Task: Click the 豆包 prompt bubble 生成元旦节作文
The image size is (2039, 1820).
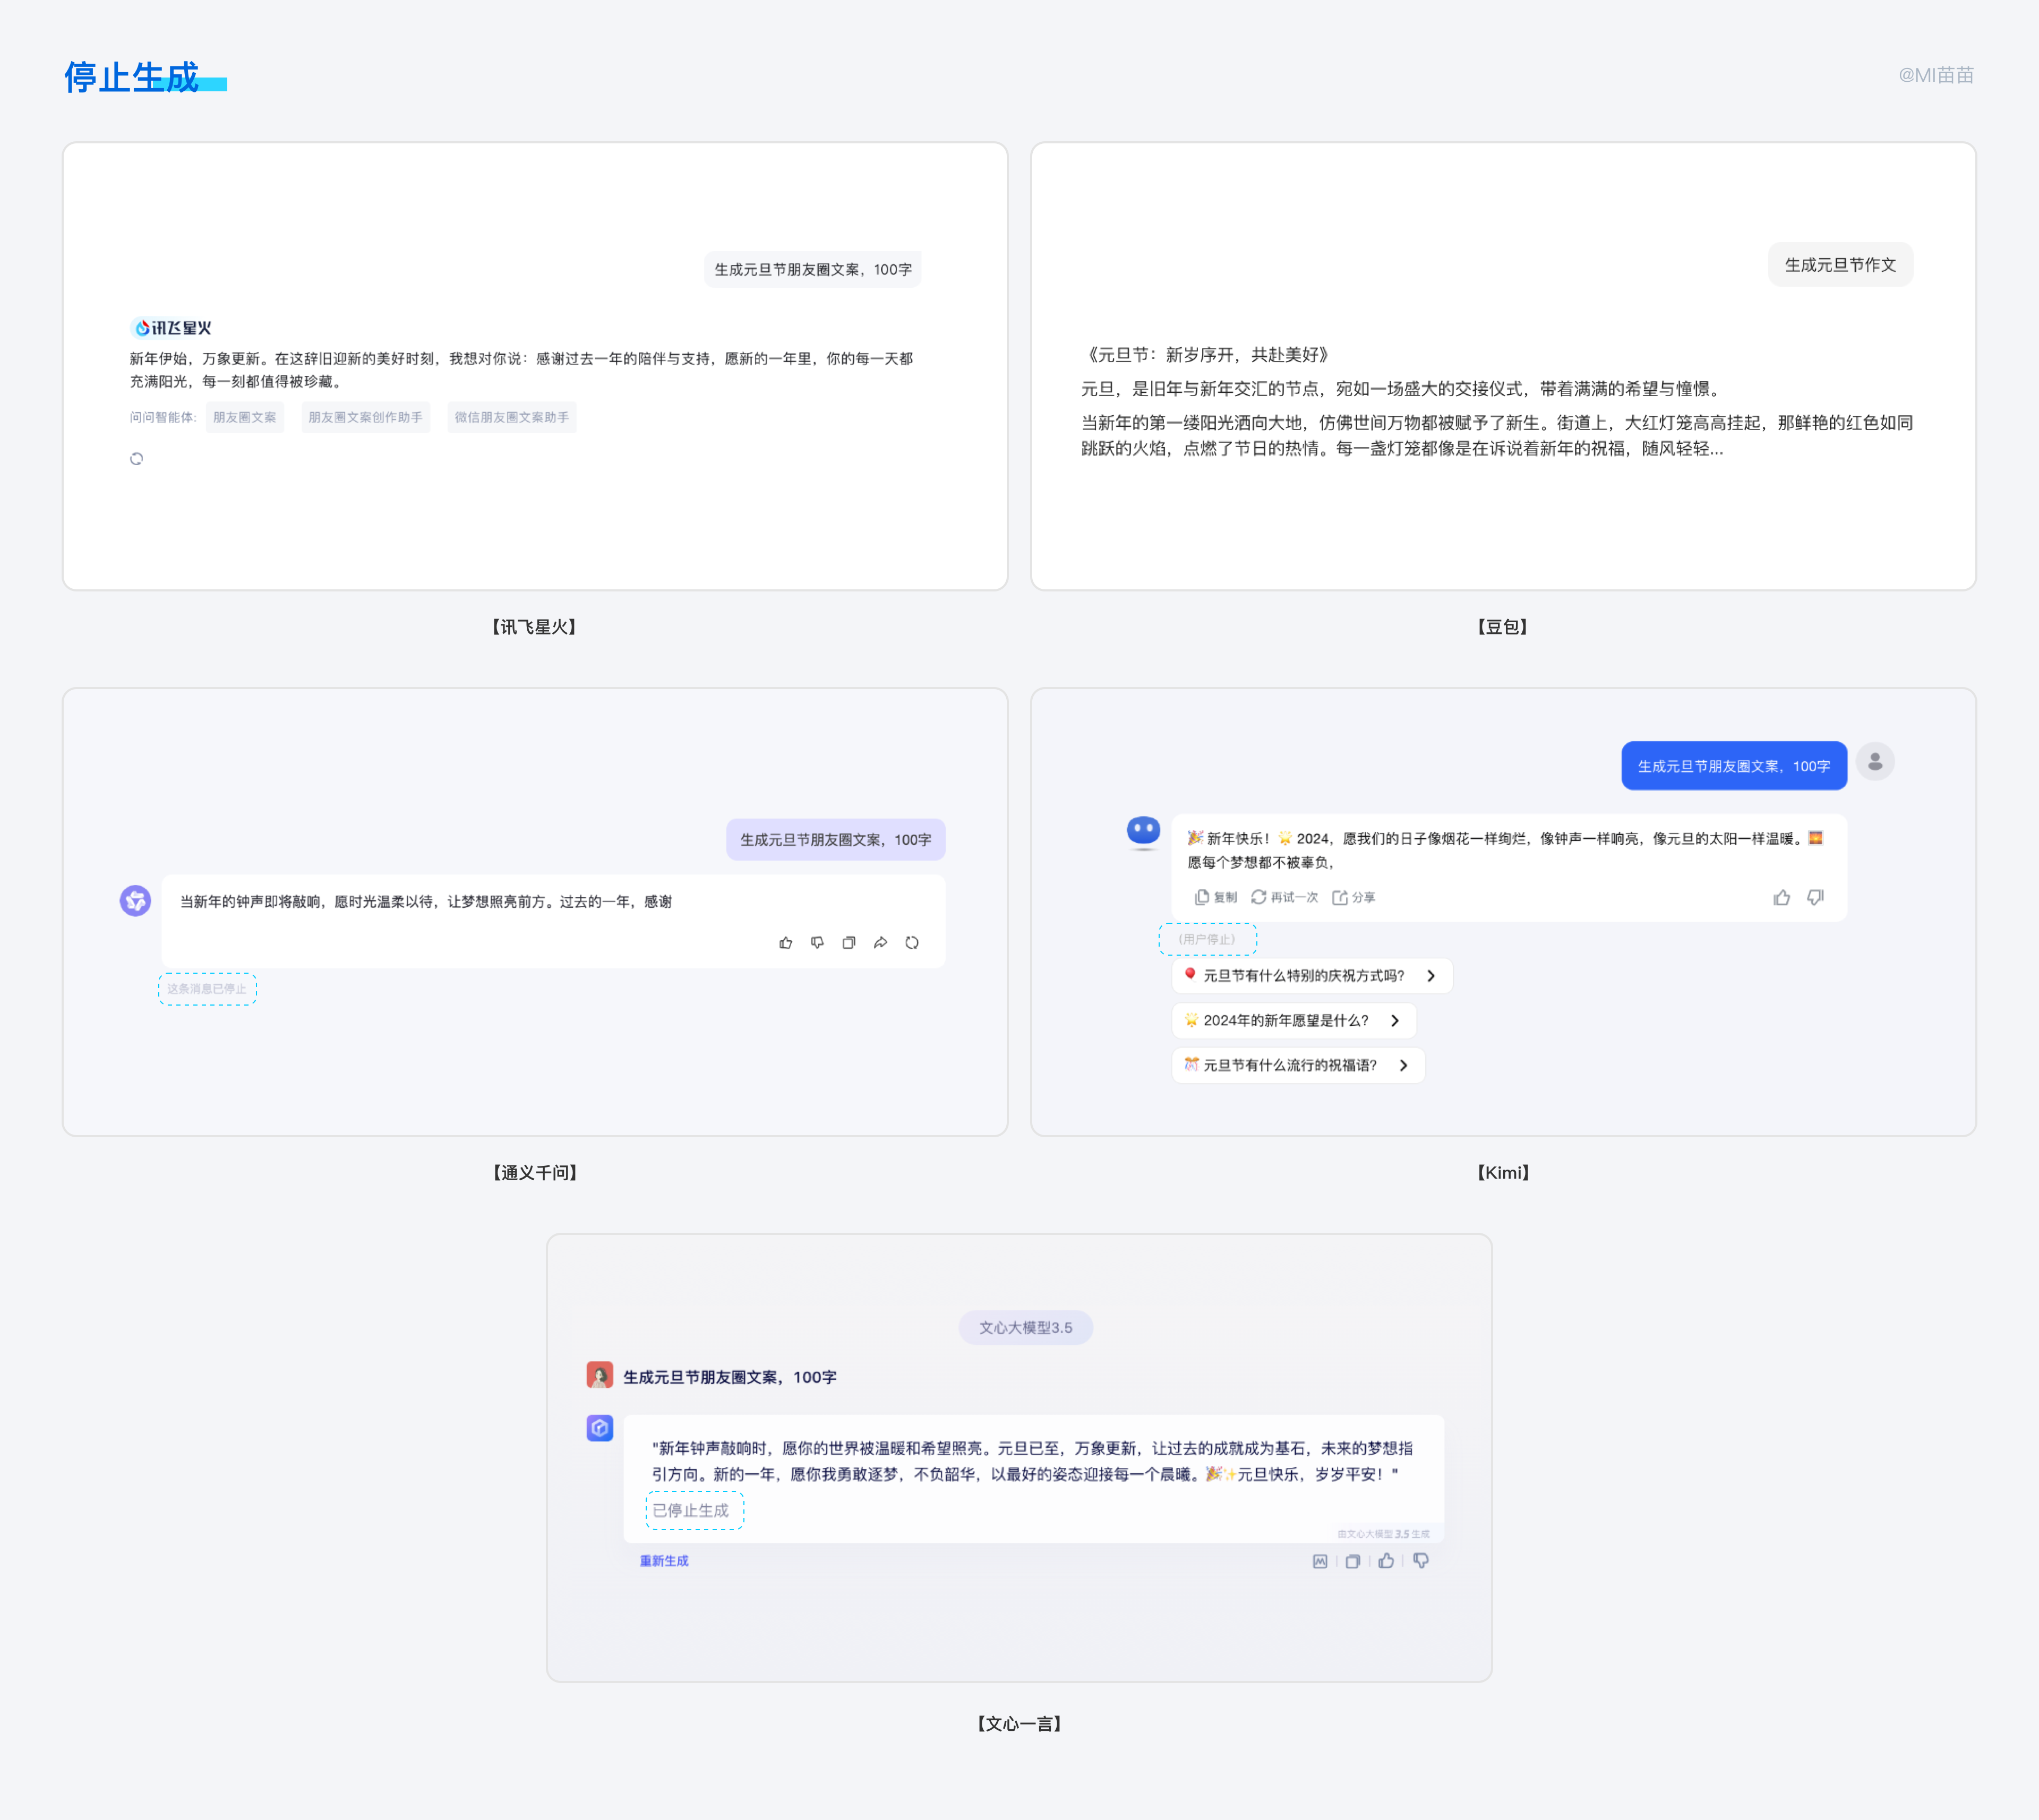Action: [x=1840, y=265]
